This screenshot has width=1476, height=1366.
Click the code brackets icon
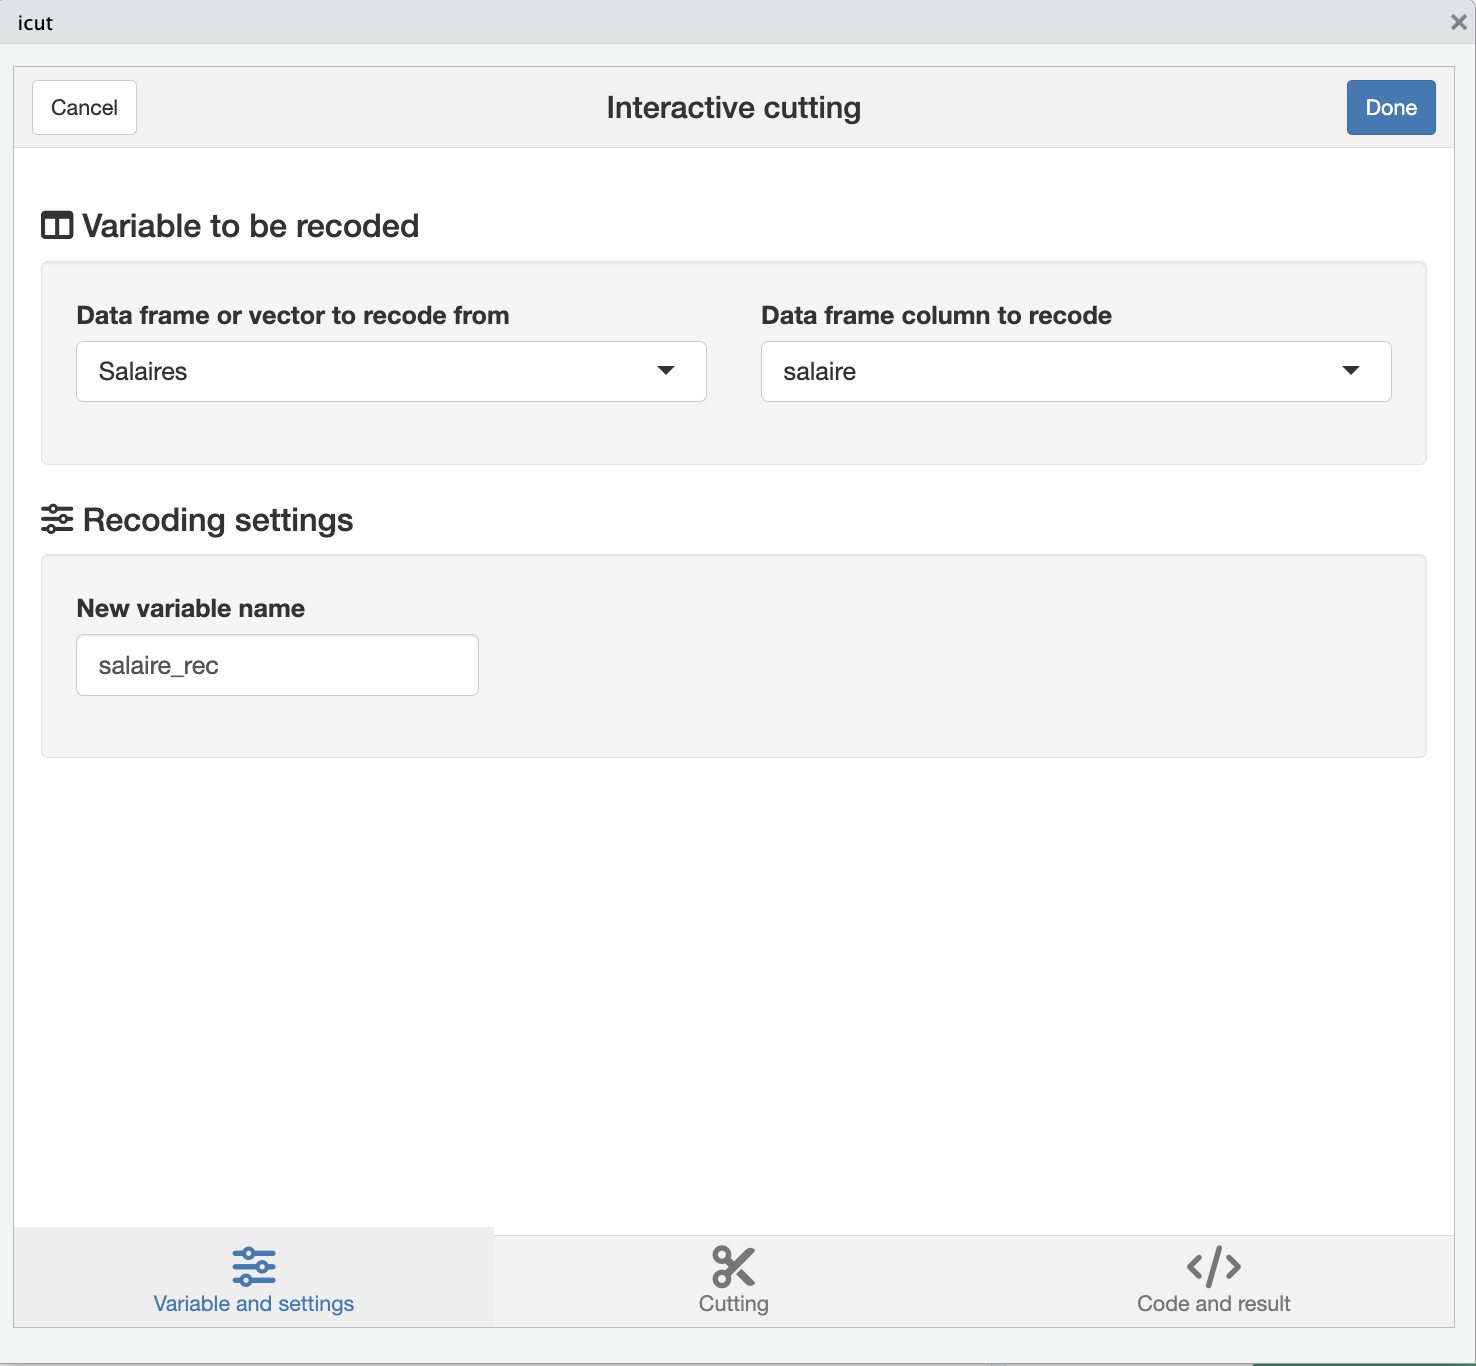point(1214,1266)
